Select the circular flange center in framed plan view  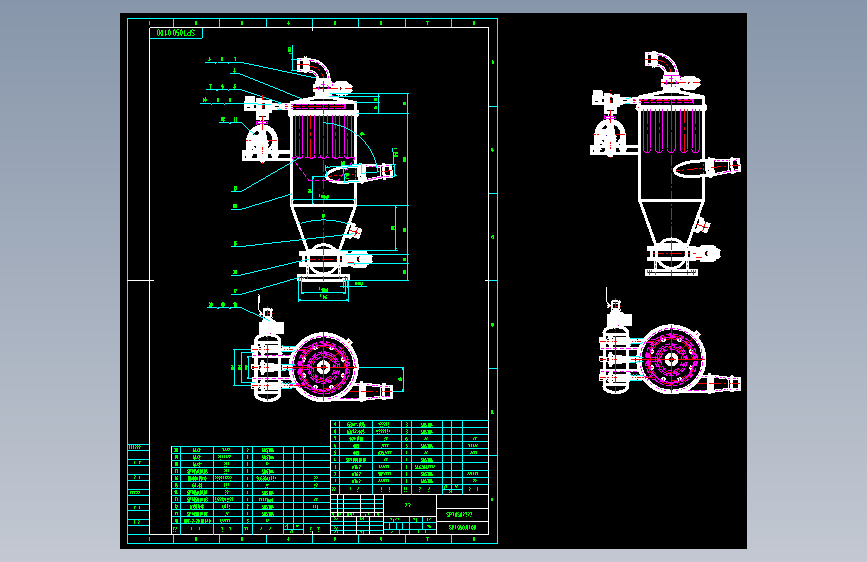(323, 367)
